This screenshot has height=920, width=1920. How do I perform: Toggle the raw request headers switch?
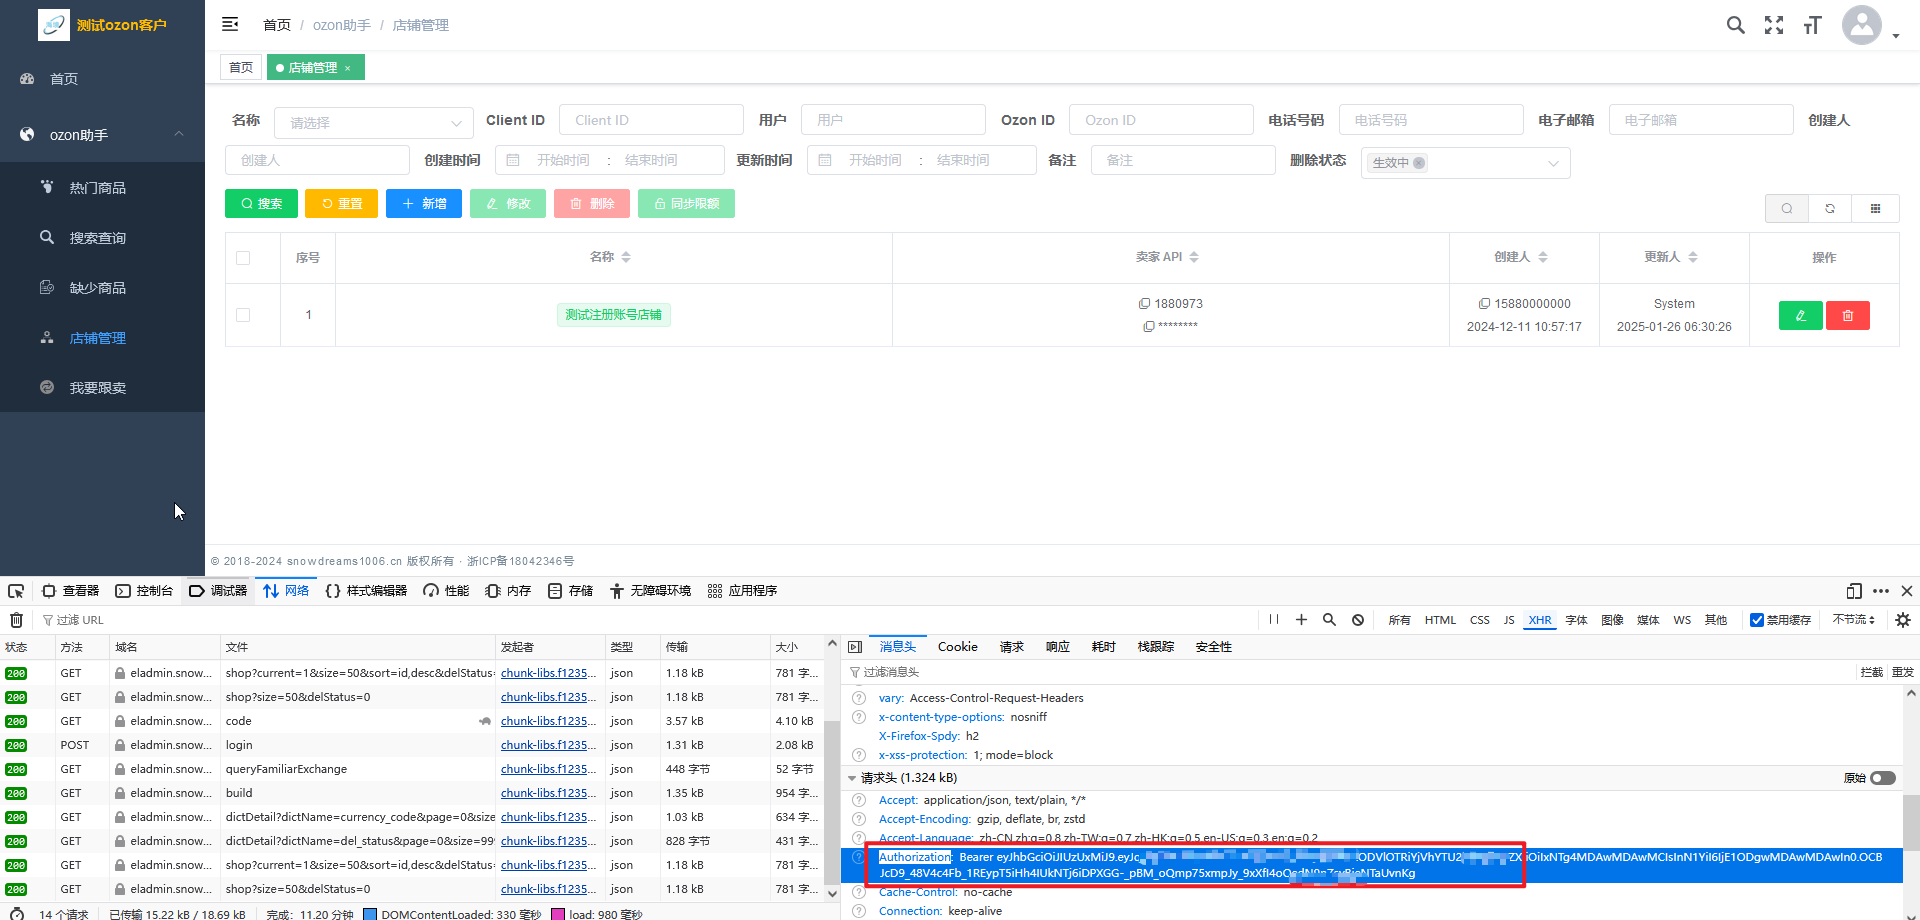(x=1882, y=778)
